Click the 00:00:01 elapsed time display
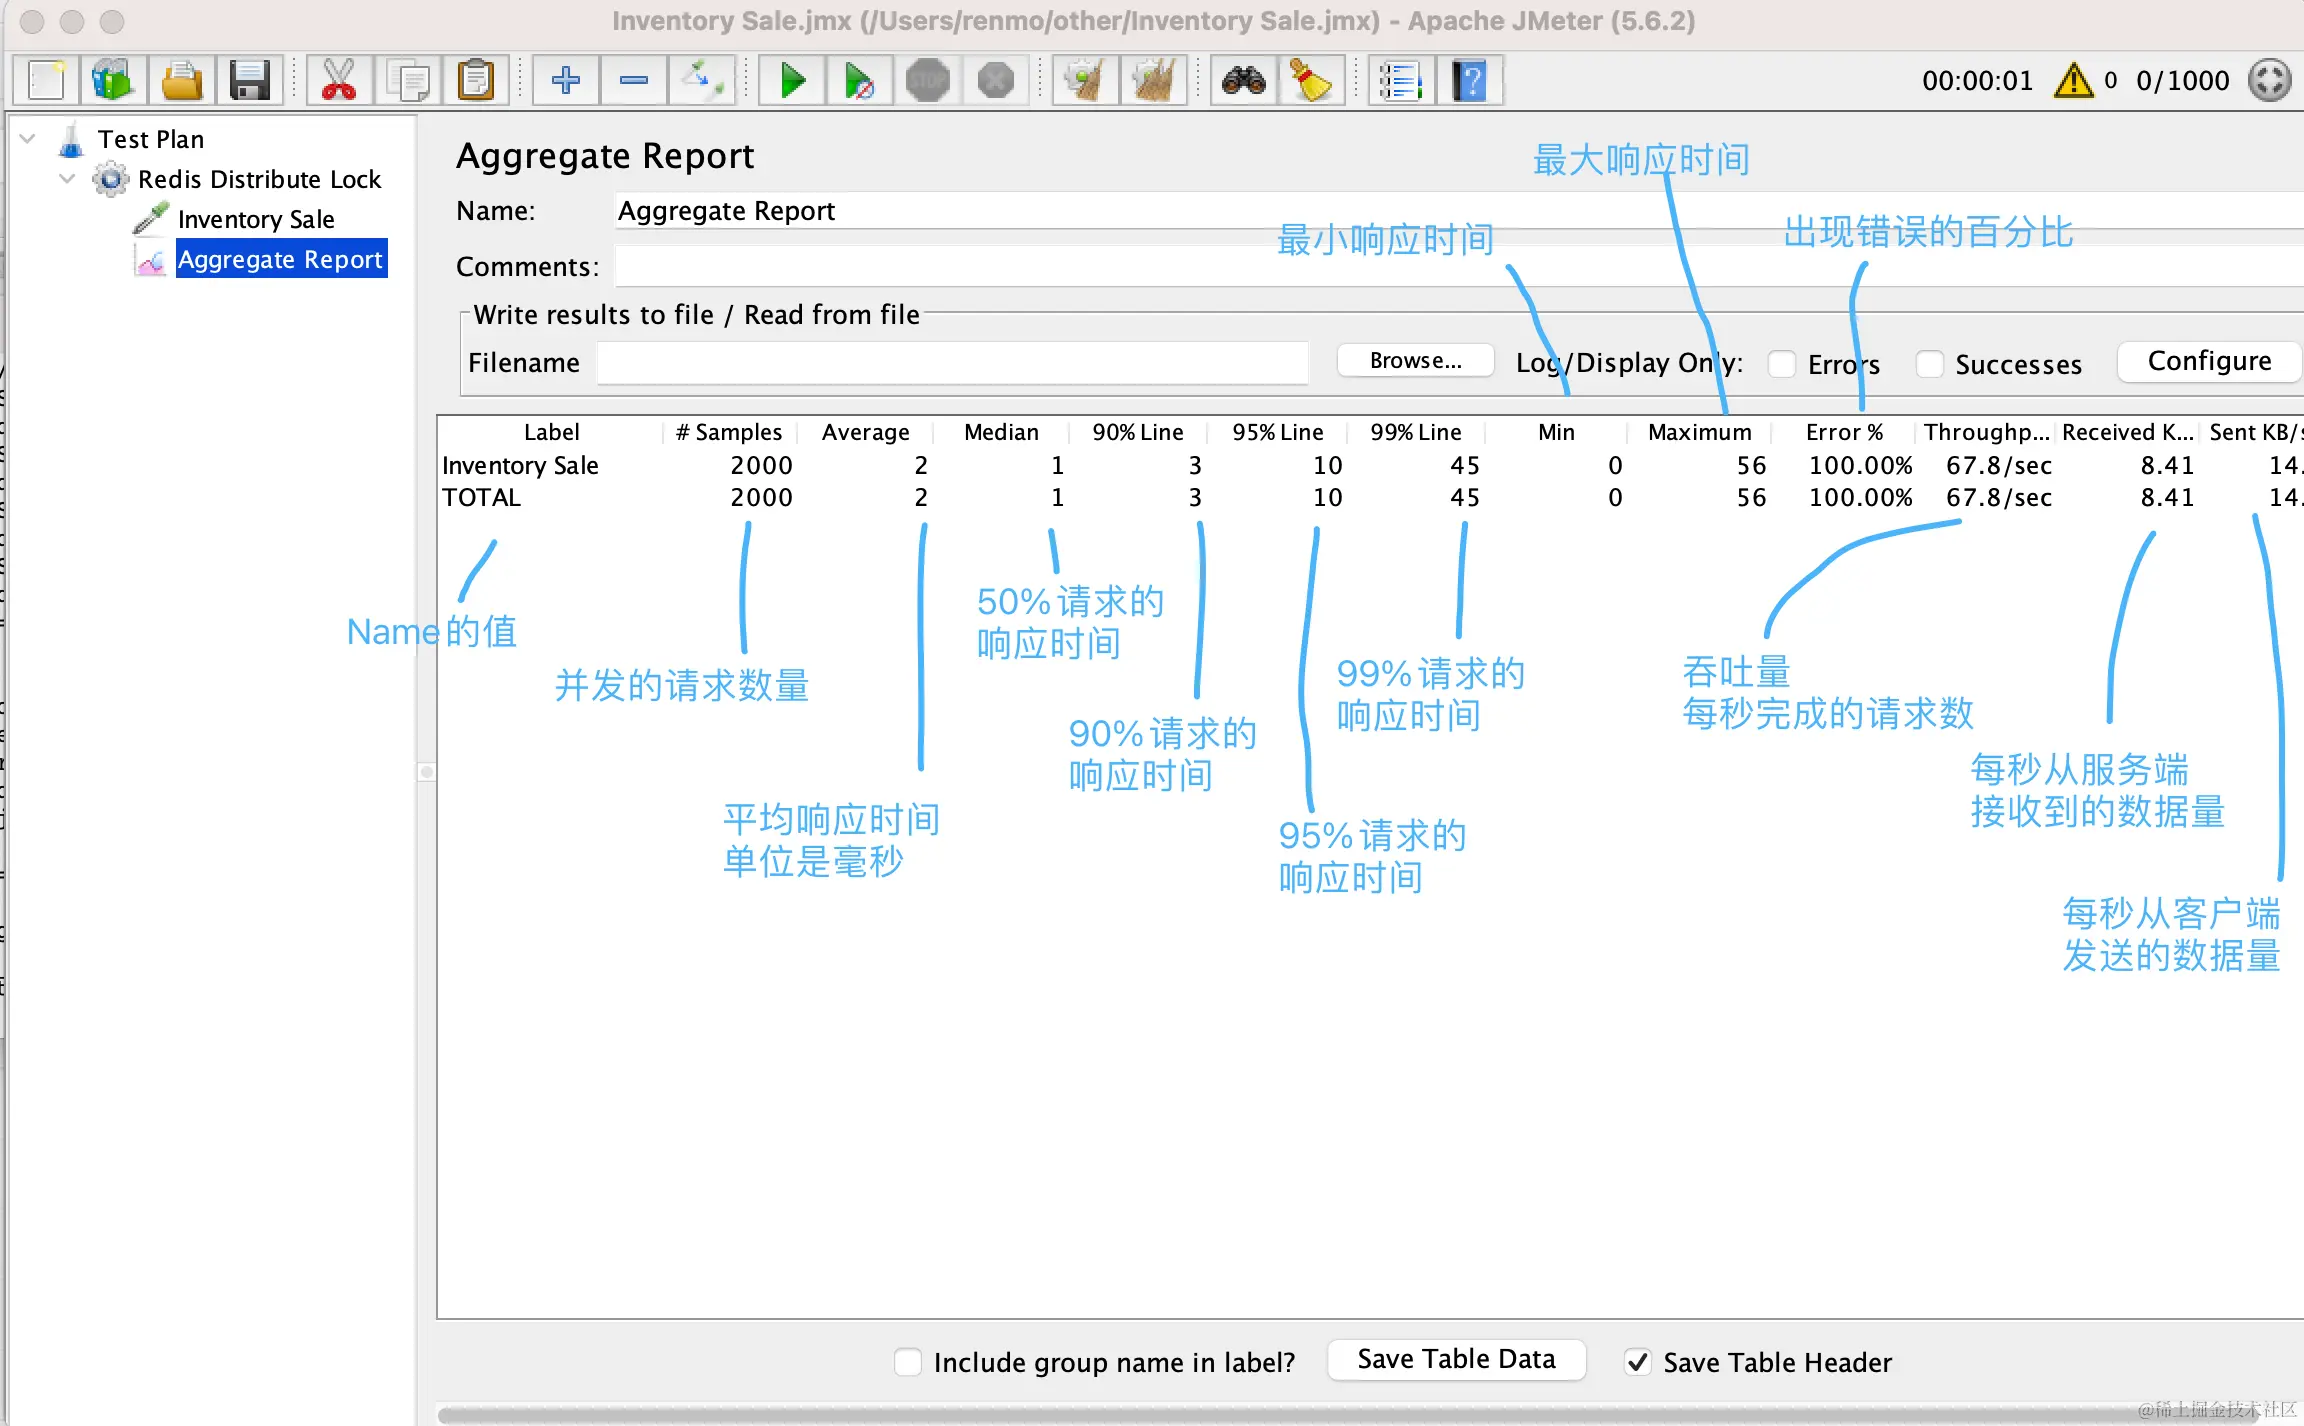The width and height of the screenshot is (2304, 1426). (1977, 80)
